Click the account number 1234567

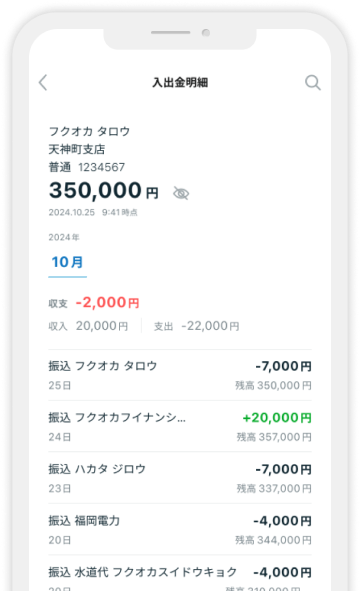pos(101,167)
